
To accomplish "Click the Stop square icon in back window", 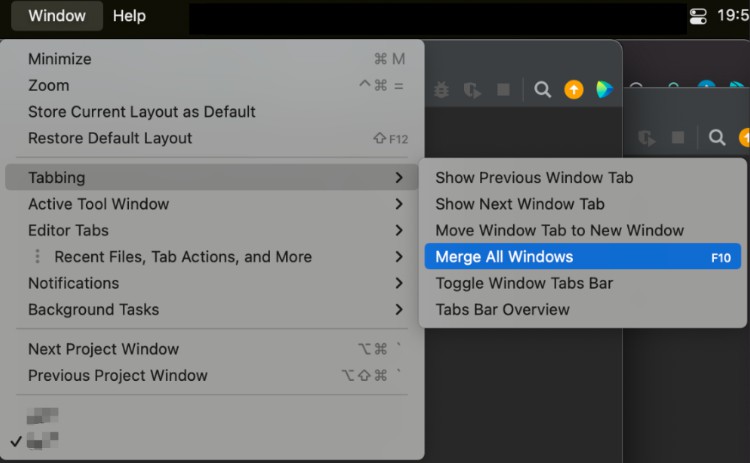I will pyautogui.click(x=678, y=138).
